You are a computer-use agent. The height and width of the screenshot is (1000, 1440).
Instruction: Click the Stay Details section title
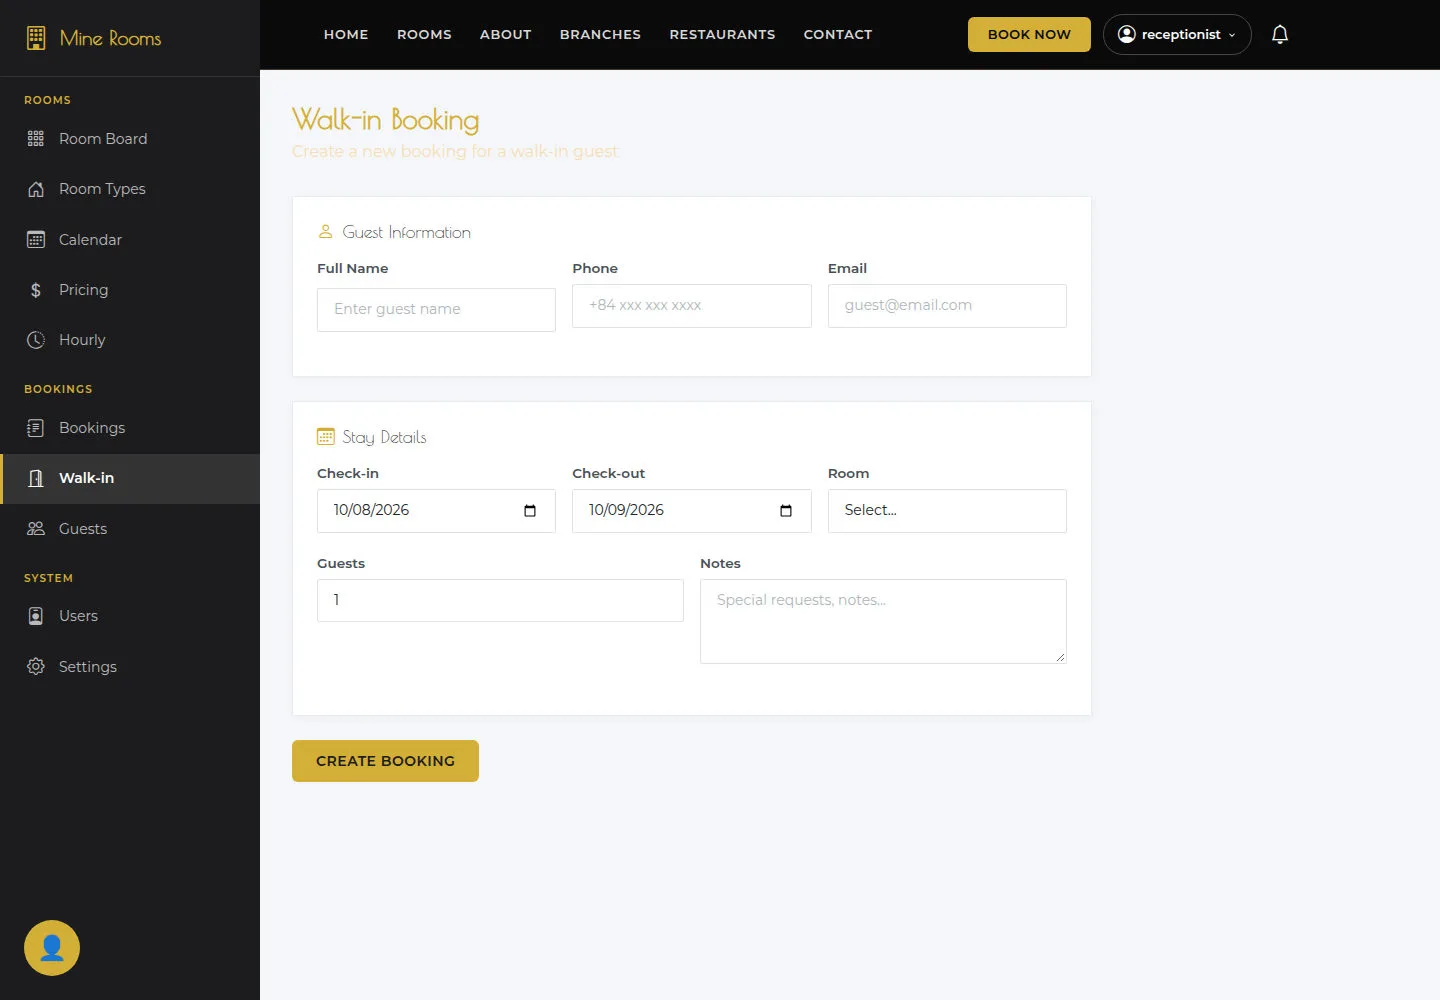pos(384,438)
